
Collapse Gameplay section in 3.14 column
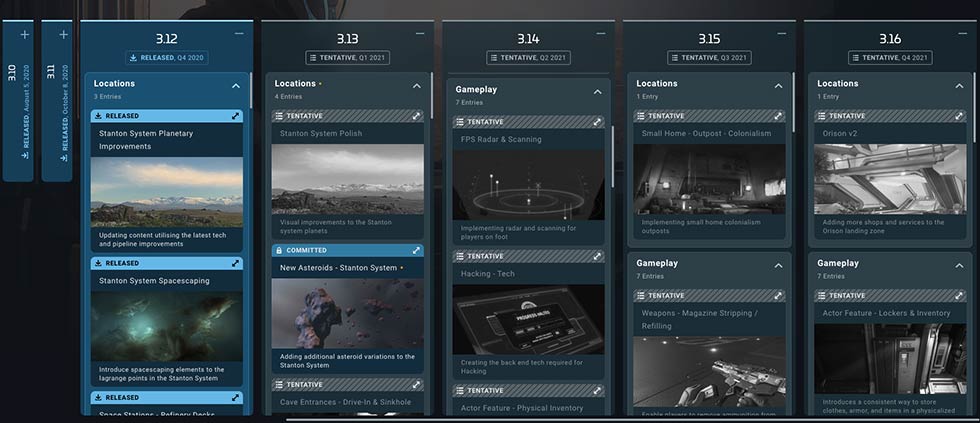[x=598, y=92]
